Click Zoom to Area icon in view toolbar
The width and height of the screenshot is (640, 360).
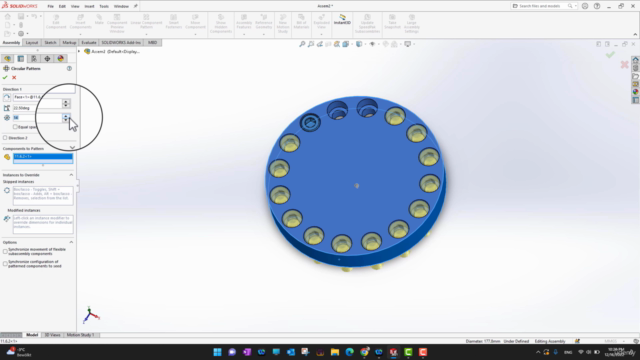pyautogui.click(x=311, y=44)
